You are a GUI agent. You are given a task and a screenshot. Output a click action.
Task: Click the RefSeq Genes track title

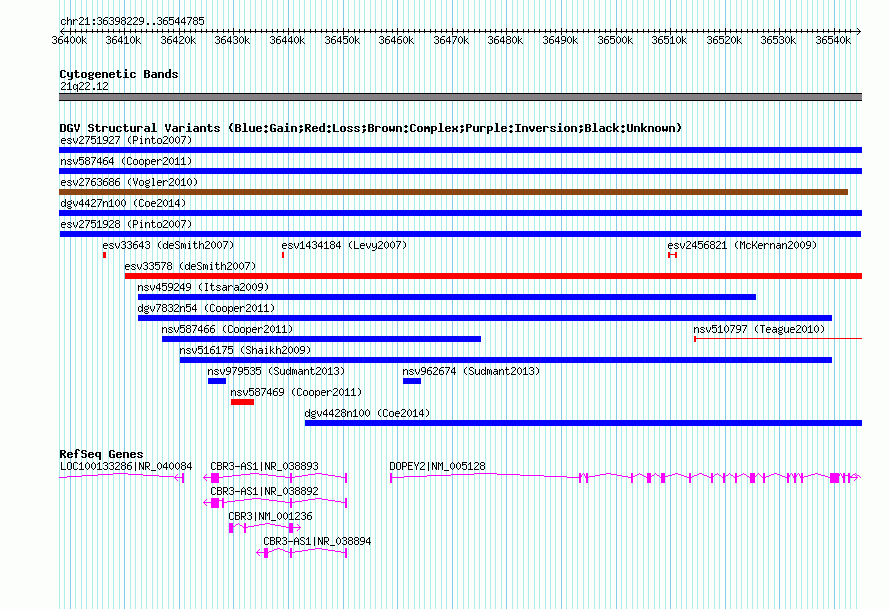tap(101, 453)
